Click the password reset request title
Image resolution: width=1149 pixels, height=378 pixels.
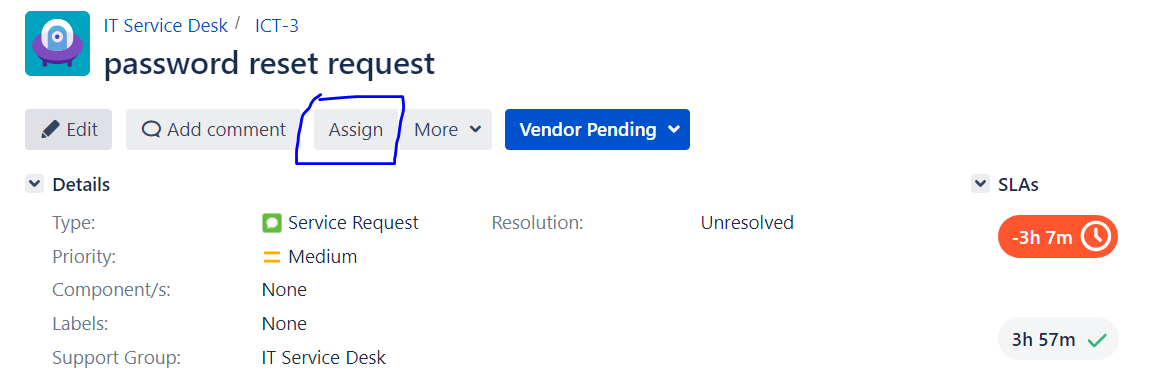coord(270,64)
